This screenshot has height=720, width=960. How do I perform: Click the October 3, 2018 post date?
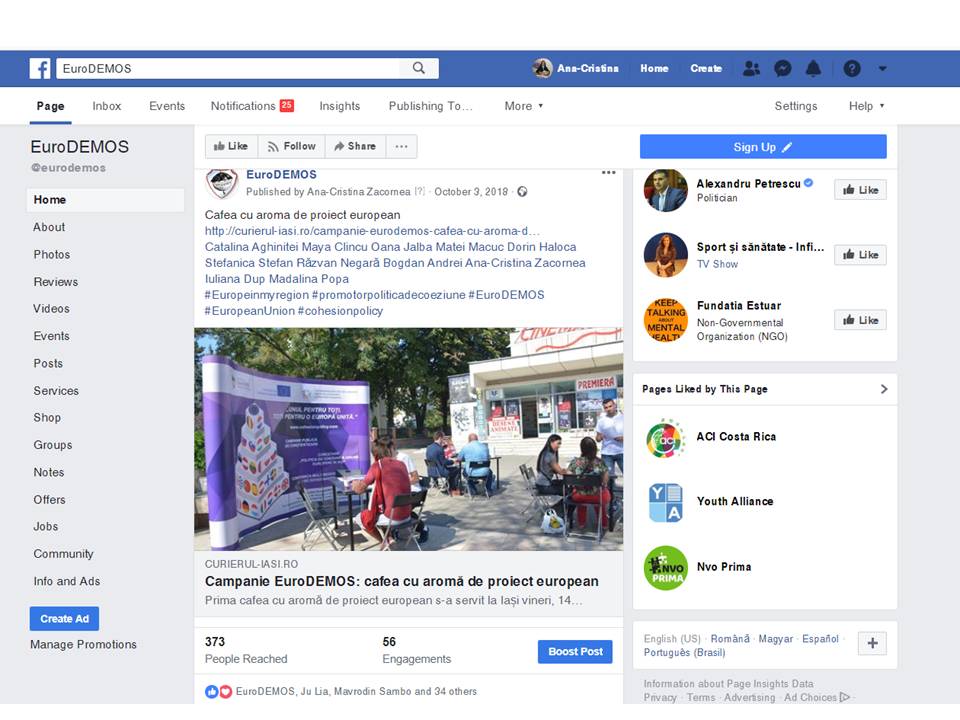point(471,192)
